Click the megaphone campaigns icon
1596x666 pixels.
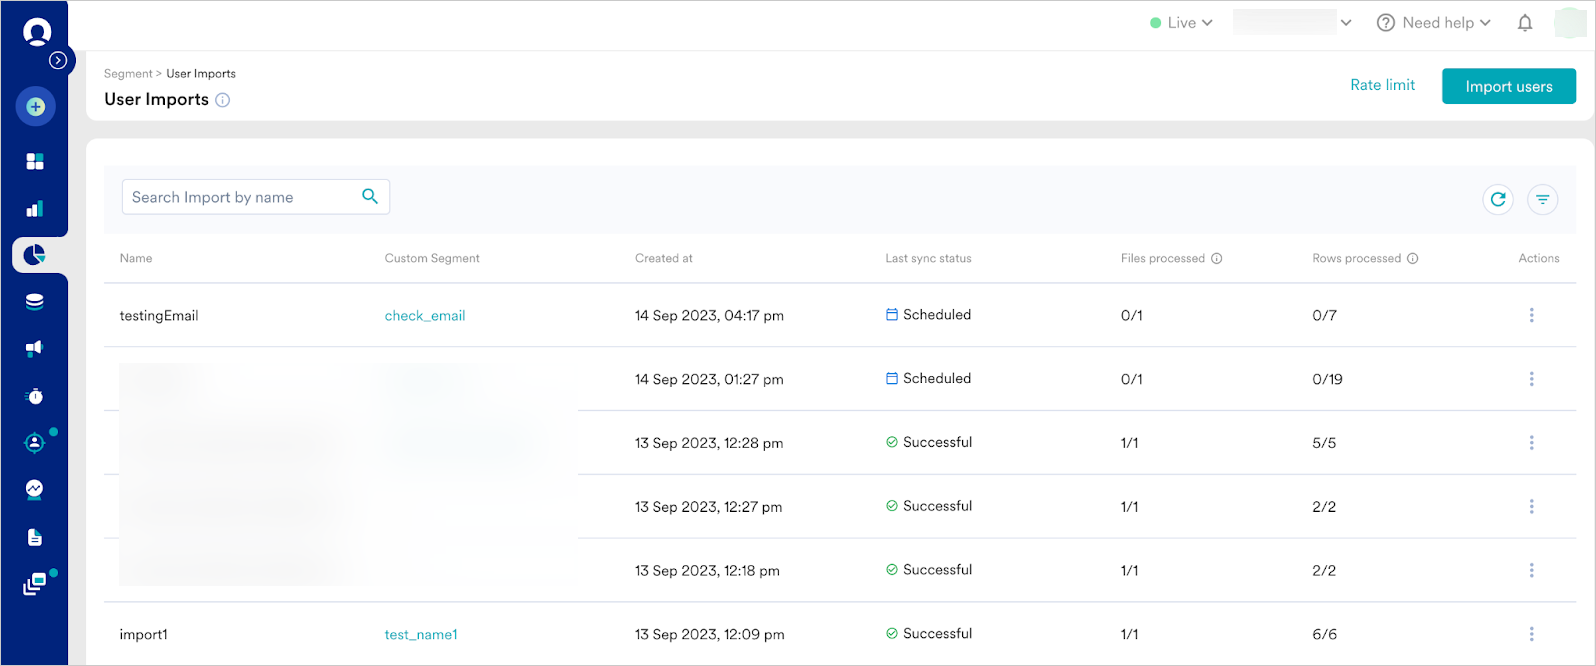pyautogui.click(x=35, y=348)
